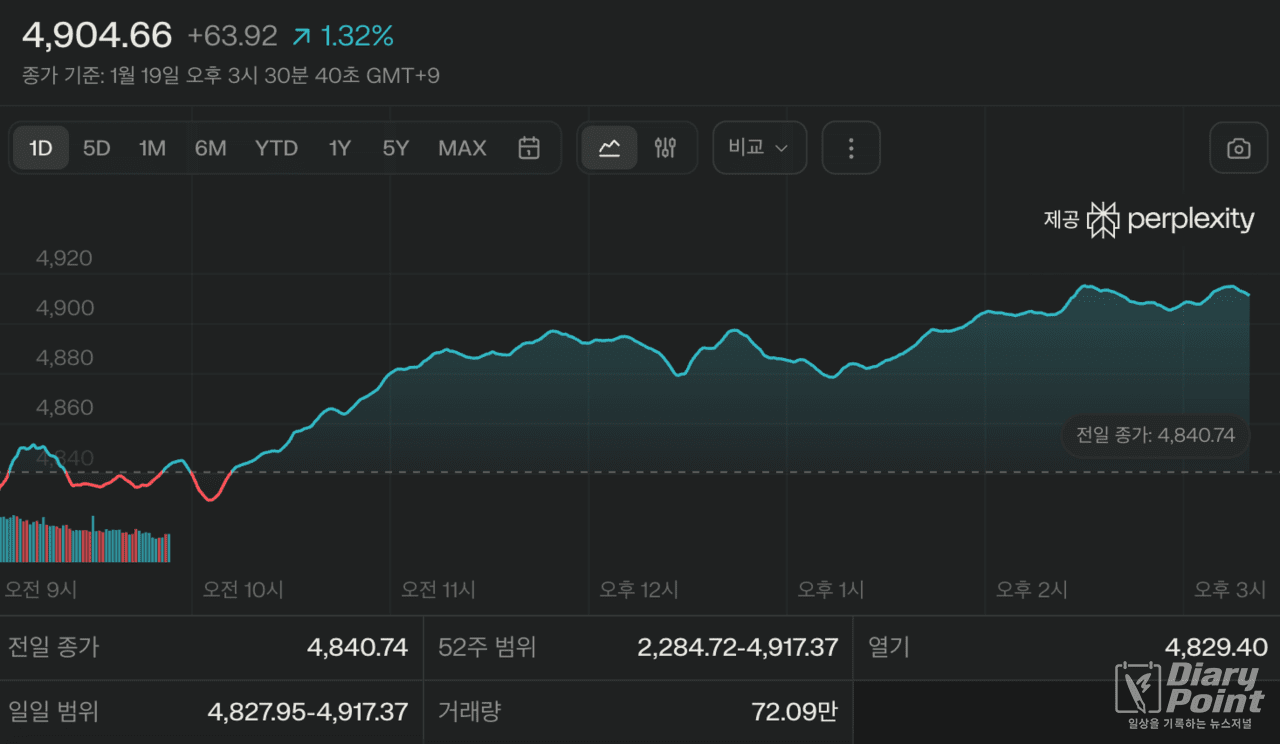Select the YTD time range tab
The width and height of the screenshot is (1280, 744).
(276, 148)
